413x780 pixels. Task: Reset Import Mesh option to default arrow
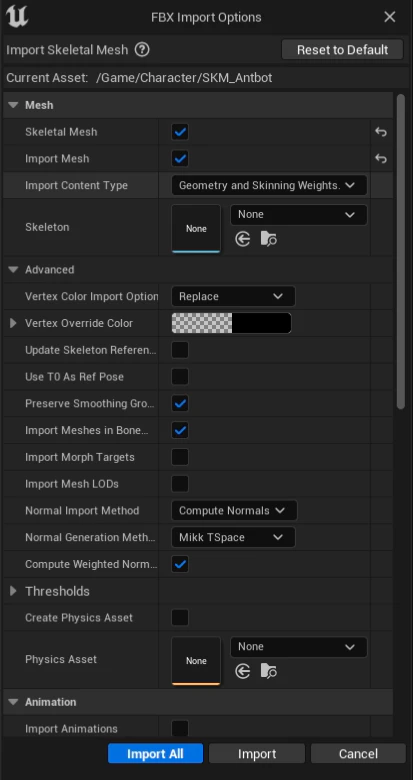click(x=381, y=159)
